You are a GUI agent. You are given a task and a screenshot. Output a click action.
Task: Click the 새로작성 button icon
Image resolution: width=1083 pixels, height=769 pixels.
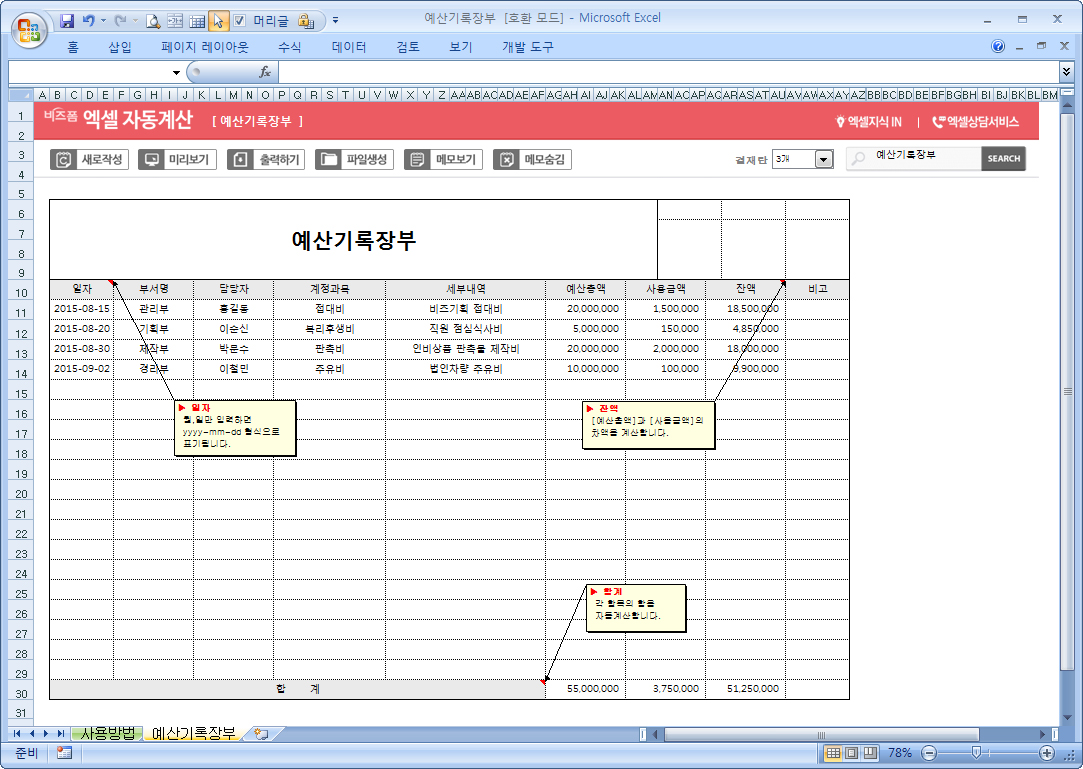click(x=64, y=160)
